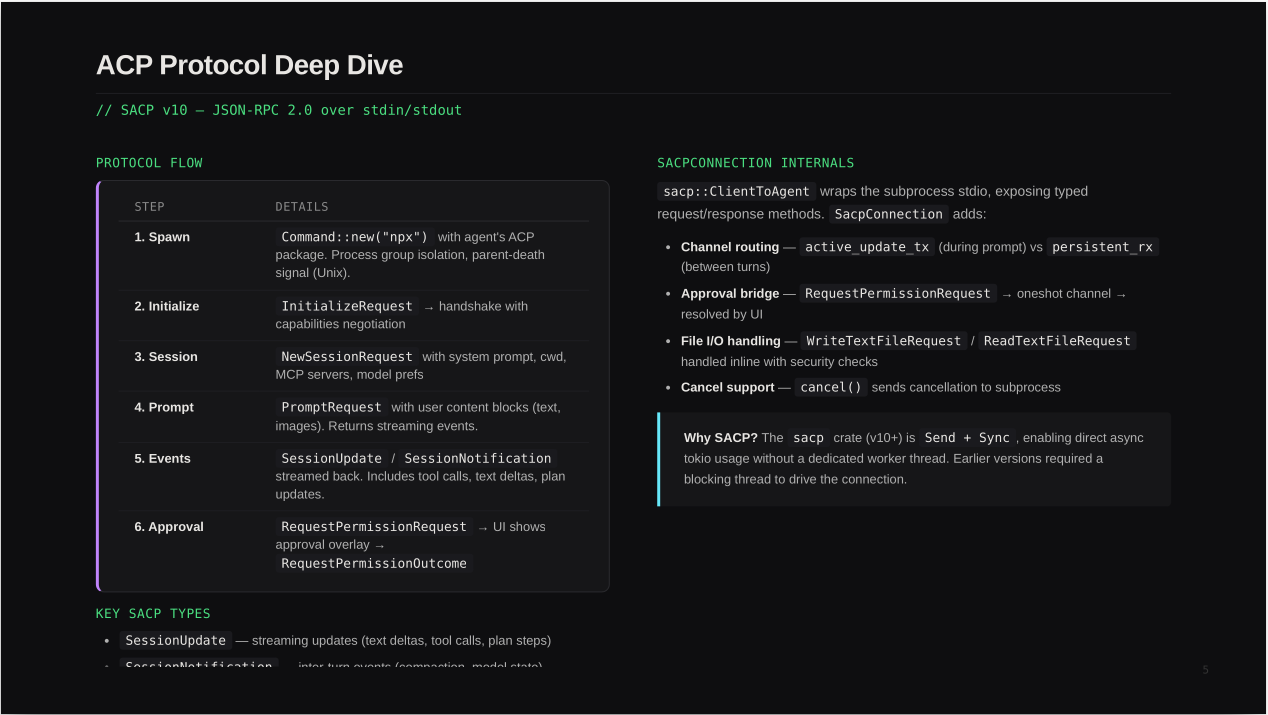Click the cancel() code tag

pyautogui.click(x=830, y=387)
